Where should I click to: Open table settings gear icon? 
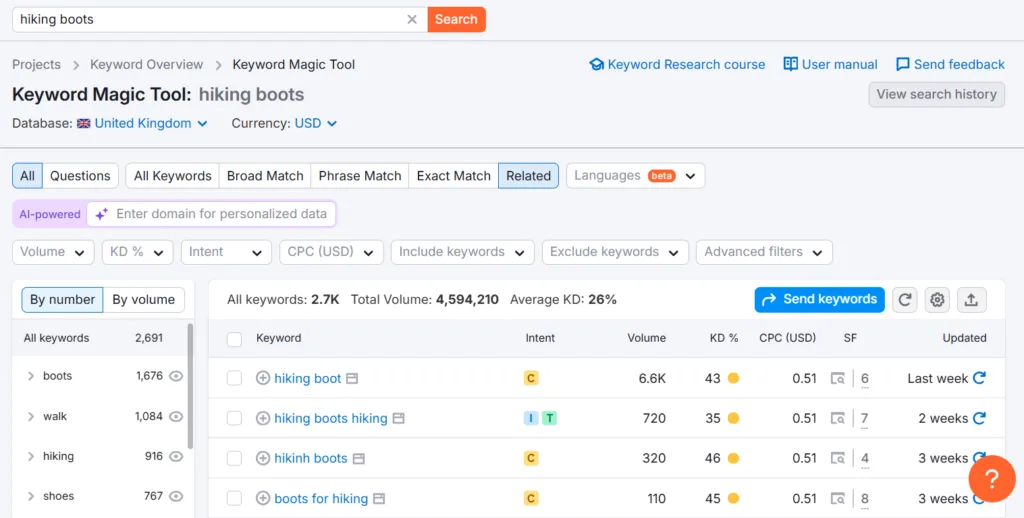click(x=937, y=300)
